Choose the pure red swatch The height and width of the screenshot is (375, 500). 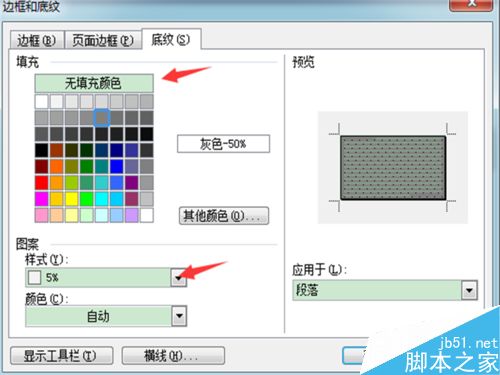(x=42, y=183)
